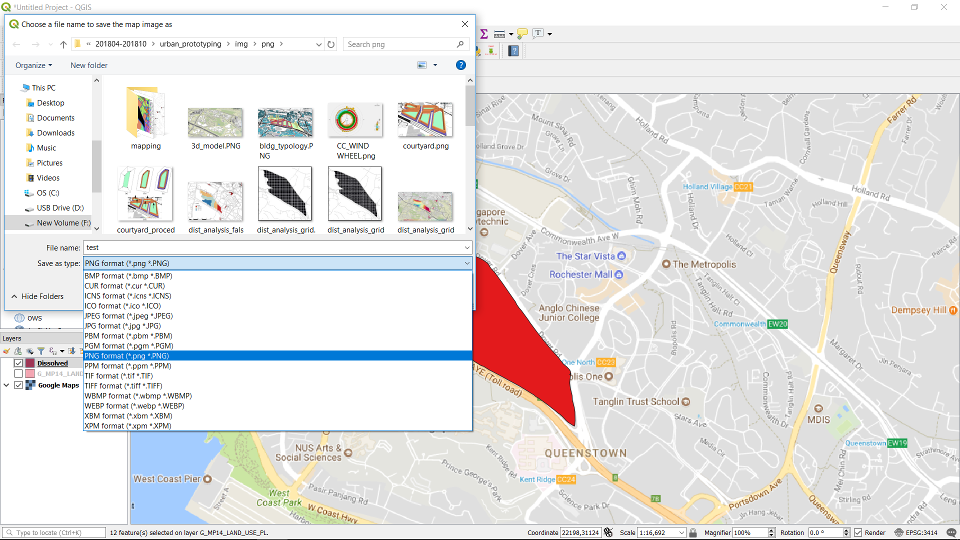Toggle the Render checkbox in status bar

[857, 533]
